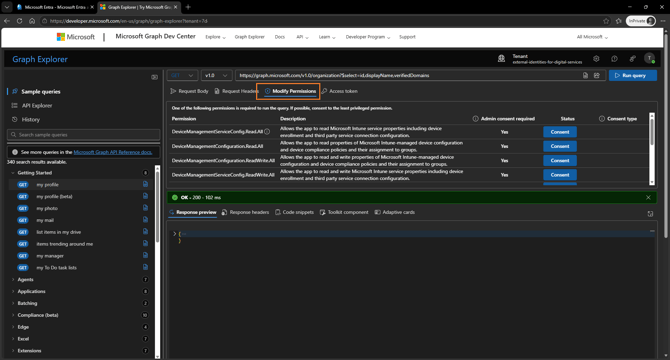Click the Search sample queries field
This screenshot has height=360, width=670.
[84, 135]
